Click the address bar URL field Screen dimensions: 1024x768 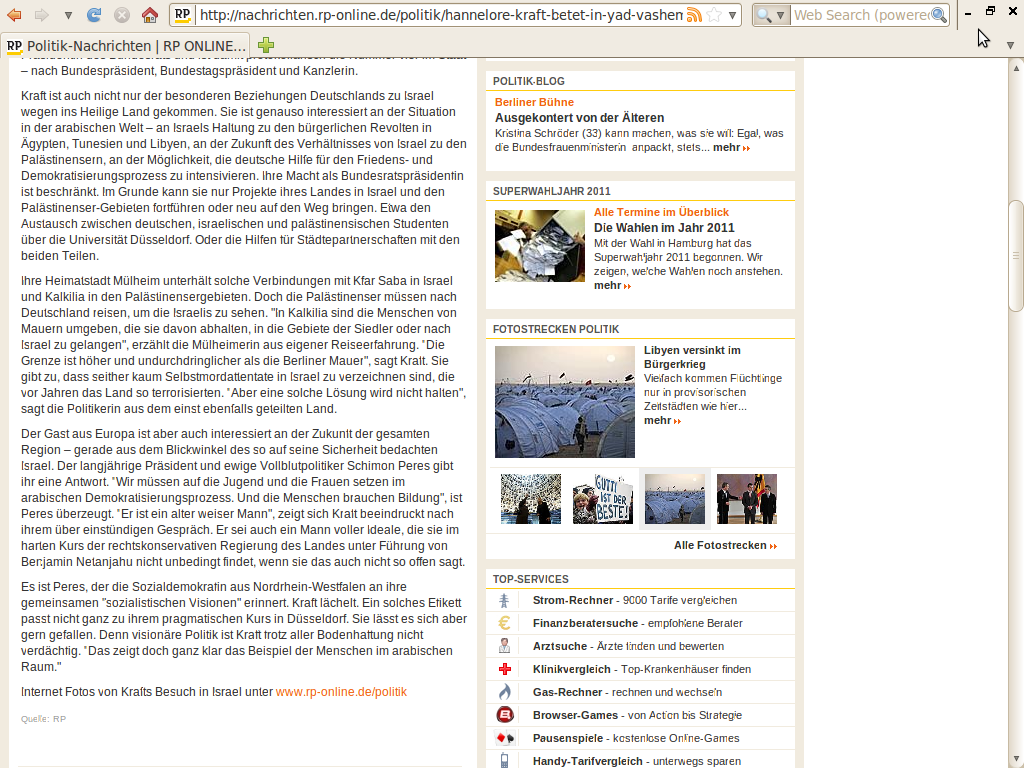(441, 15)
